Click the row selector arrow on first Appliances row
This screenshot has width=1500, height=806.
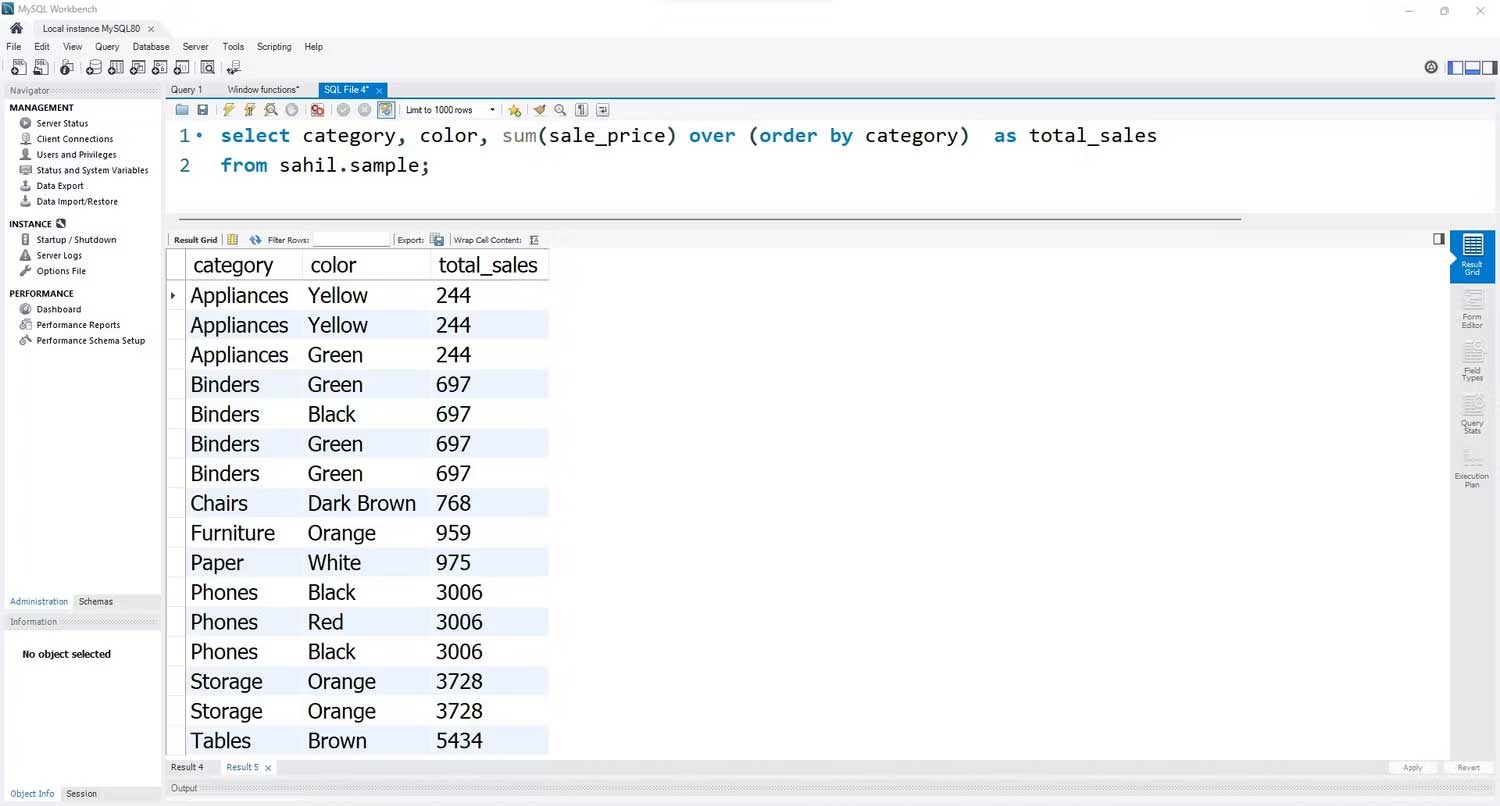coord(174,296)
